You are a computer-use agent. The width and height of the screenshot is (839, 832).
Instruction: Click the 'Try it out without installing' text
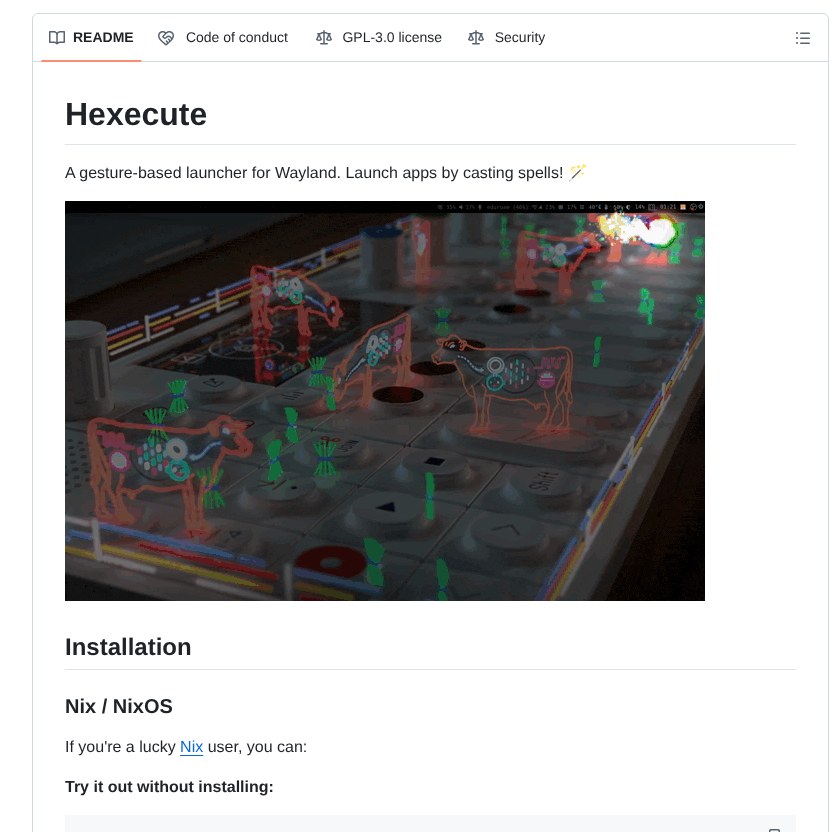point(169,787)
